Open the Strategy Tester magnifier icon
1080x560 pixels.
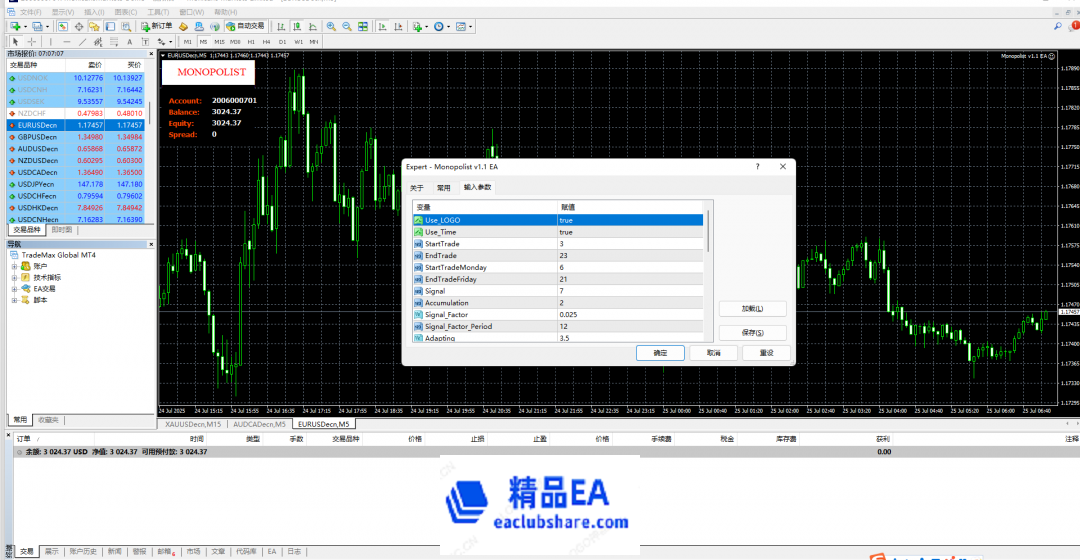(x=126, y=26)
